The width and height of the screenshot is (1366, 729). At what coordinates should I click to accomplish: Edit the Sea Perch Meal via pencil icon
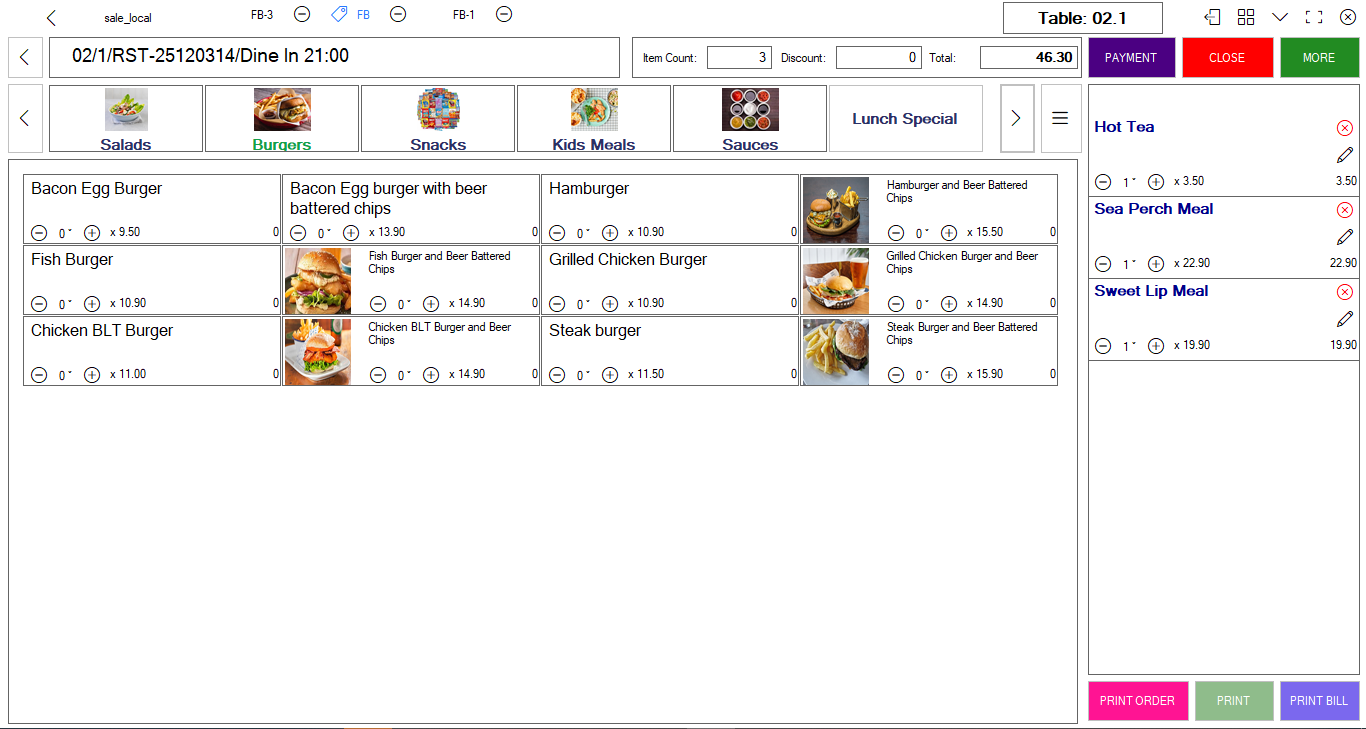tap(1345, 236)
